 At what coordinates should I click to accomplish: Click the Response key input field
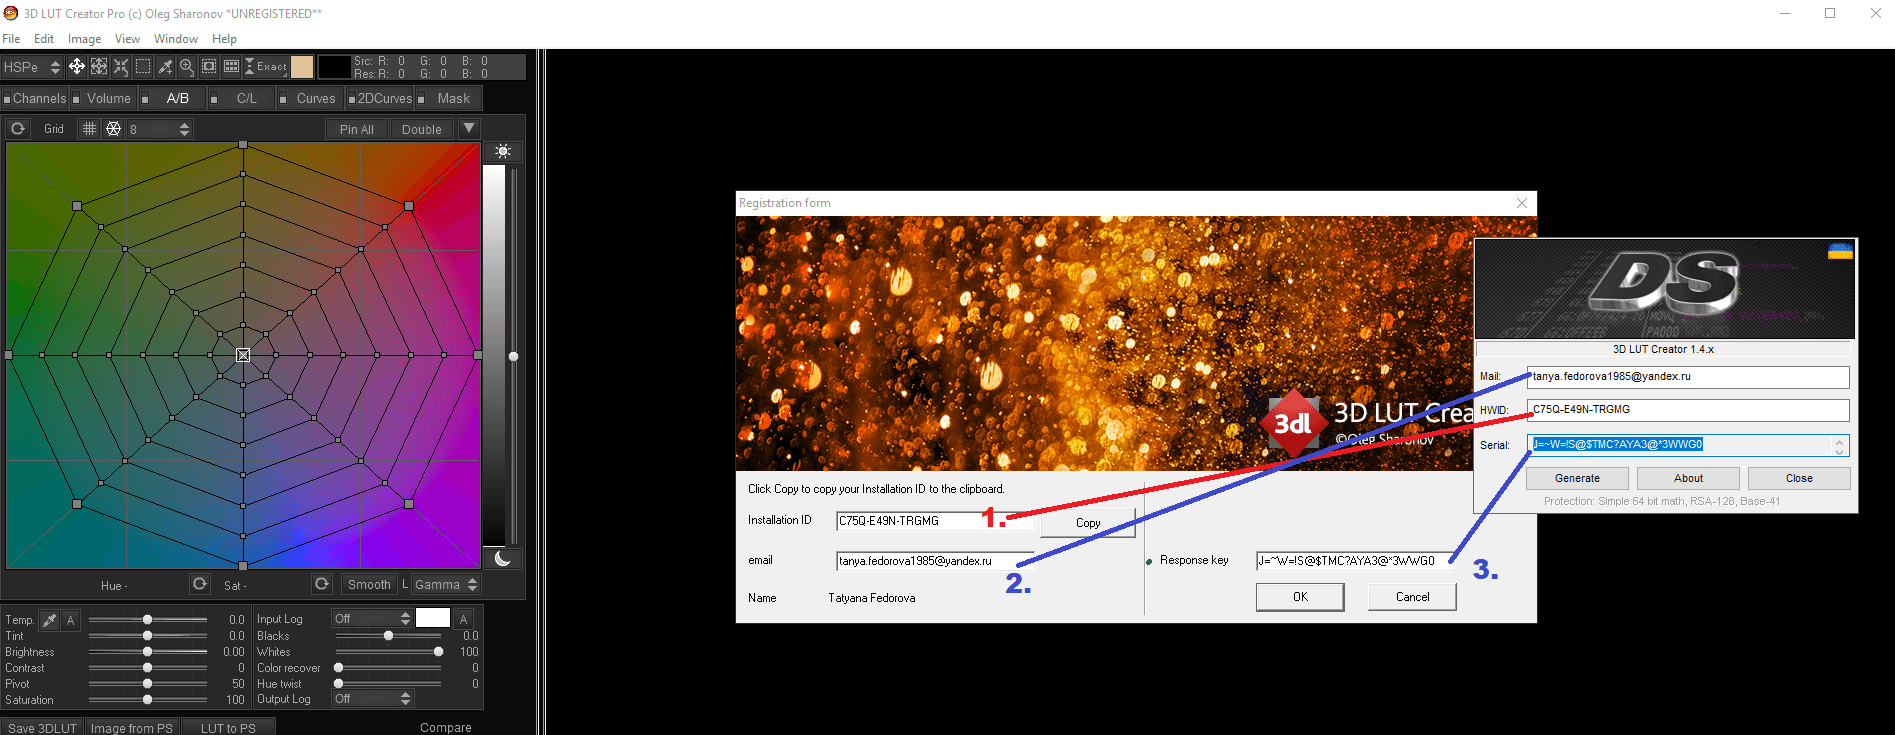pos(1356,561)
